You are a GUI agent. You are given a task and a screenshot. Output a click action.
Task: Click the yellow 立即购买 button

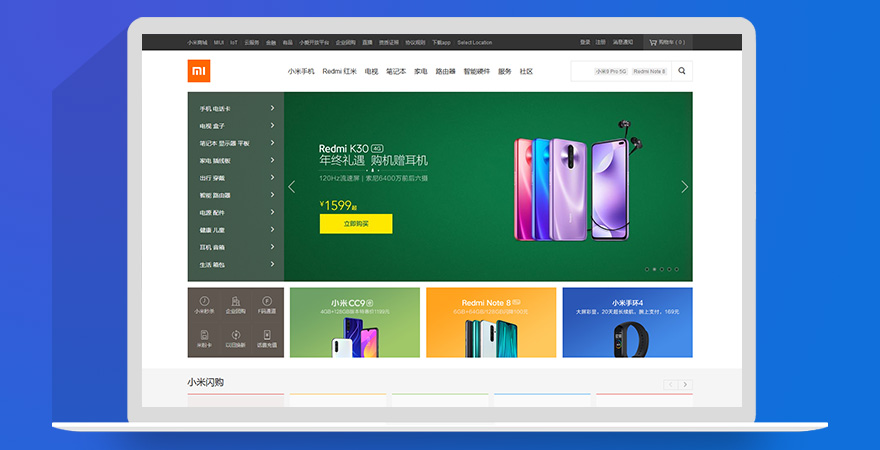[x=355, y=224]
